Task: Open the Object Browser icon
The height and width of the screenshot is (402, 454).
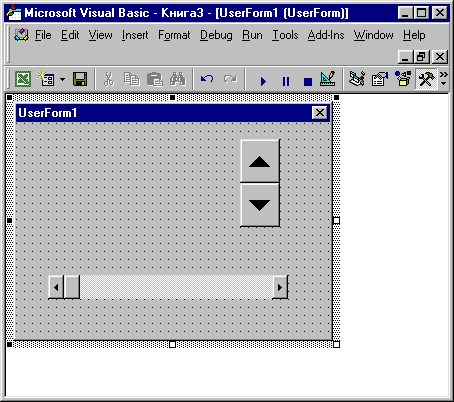Action: (403, 79)
